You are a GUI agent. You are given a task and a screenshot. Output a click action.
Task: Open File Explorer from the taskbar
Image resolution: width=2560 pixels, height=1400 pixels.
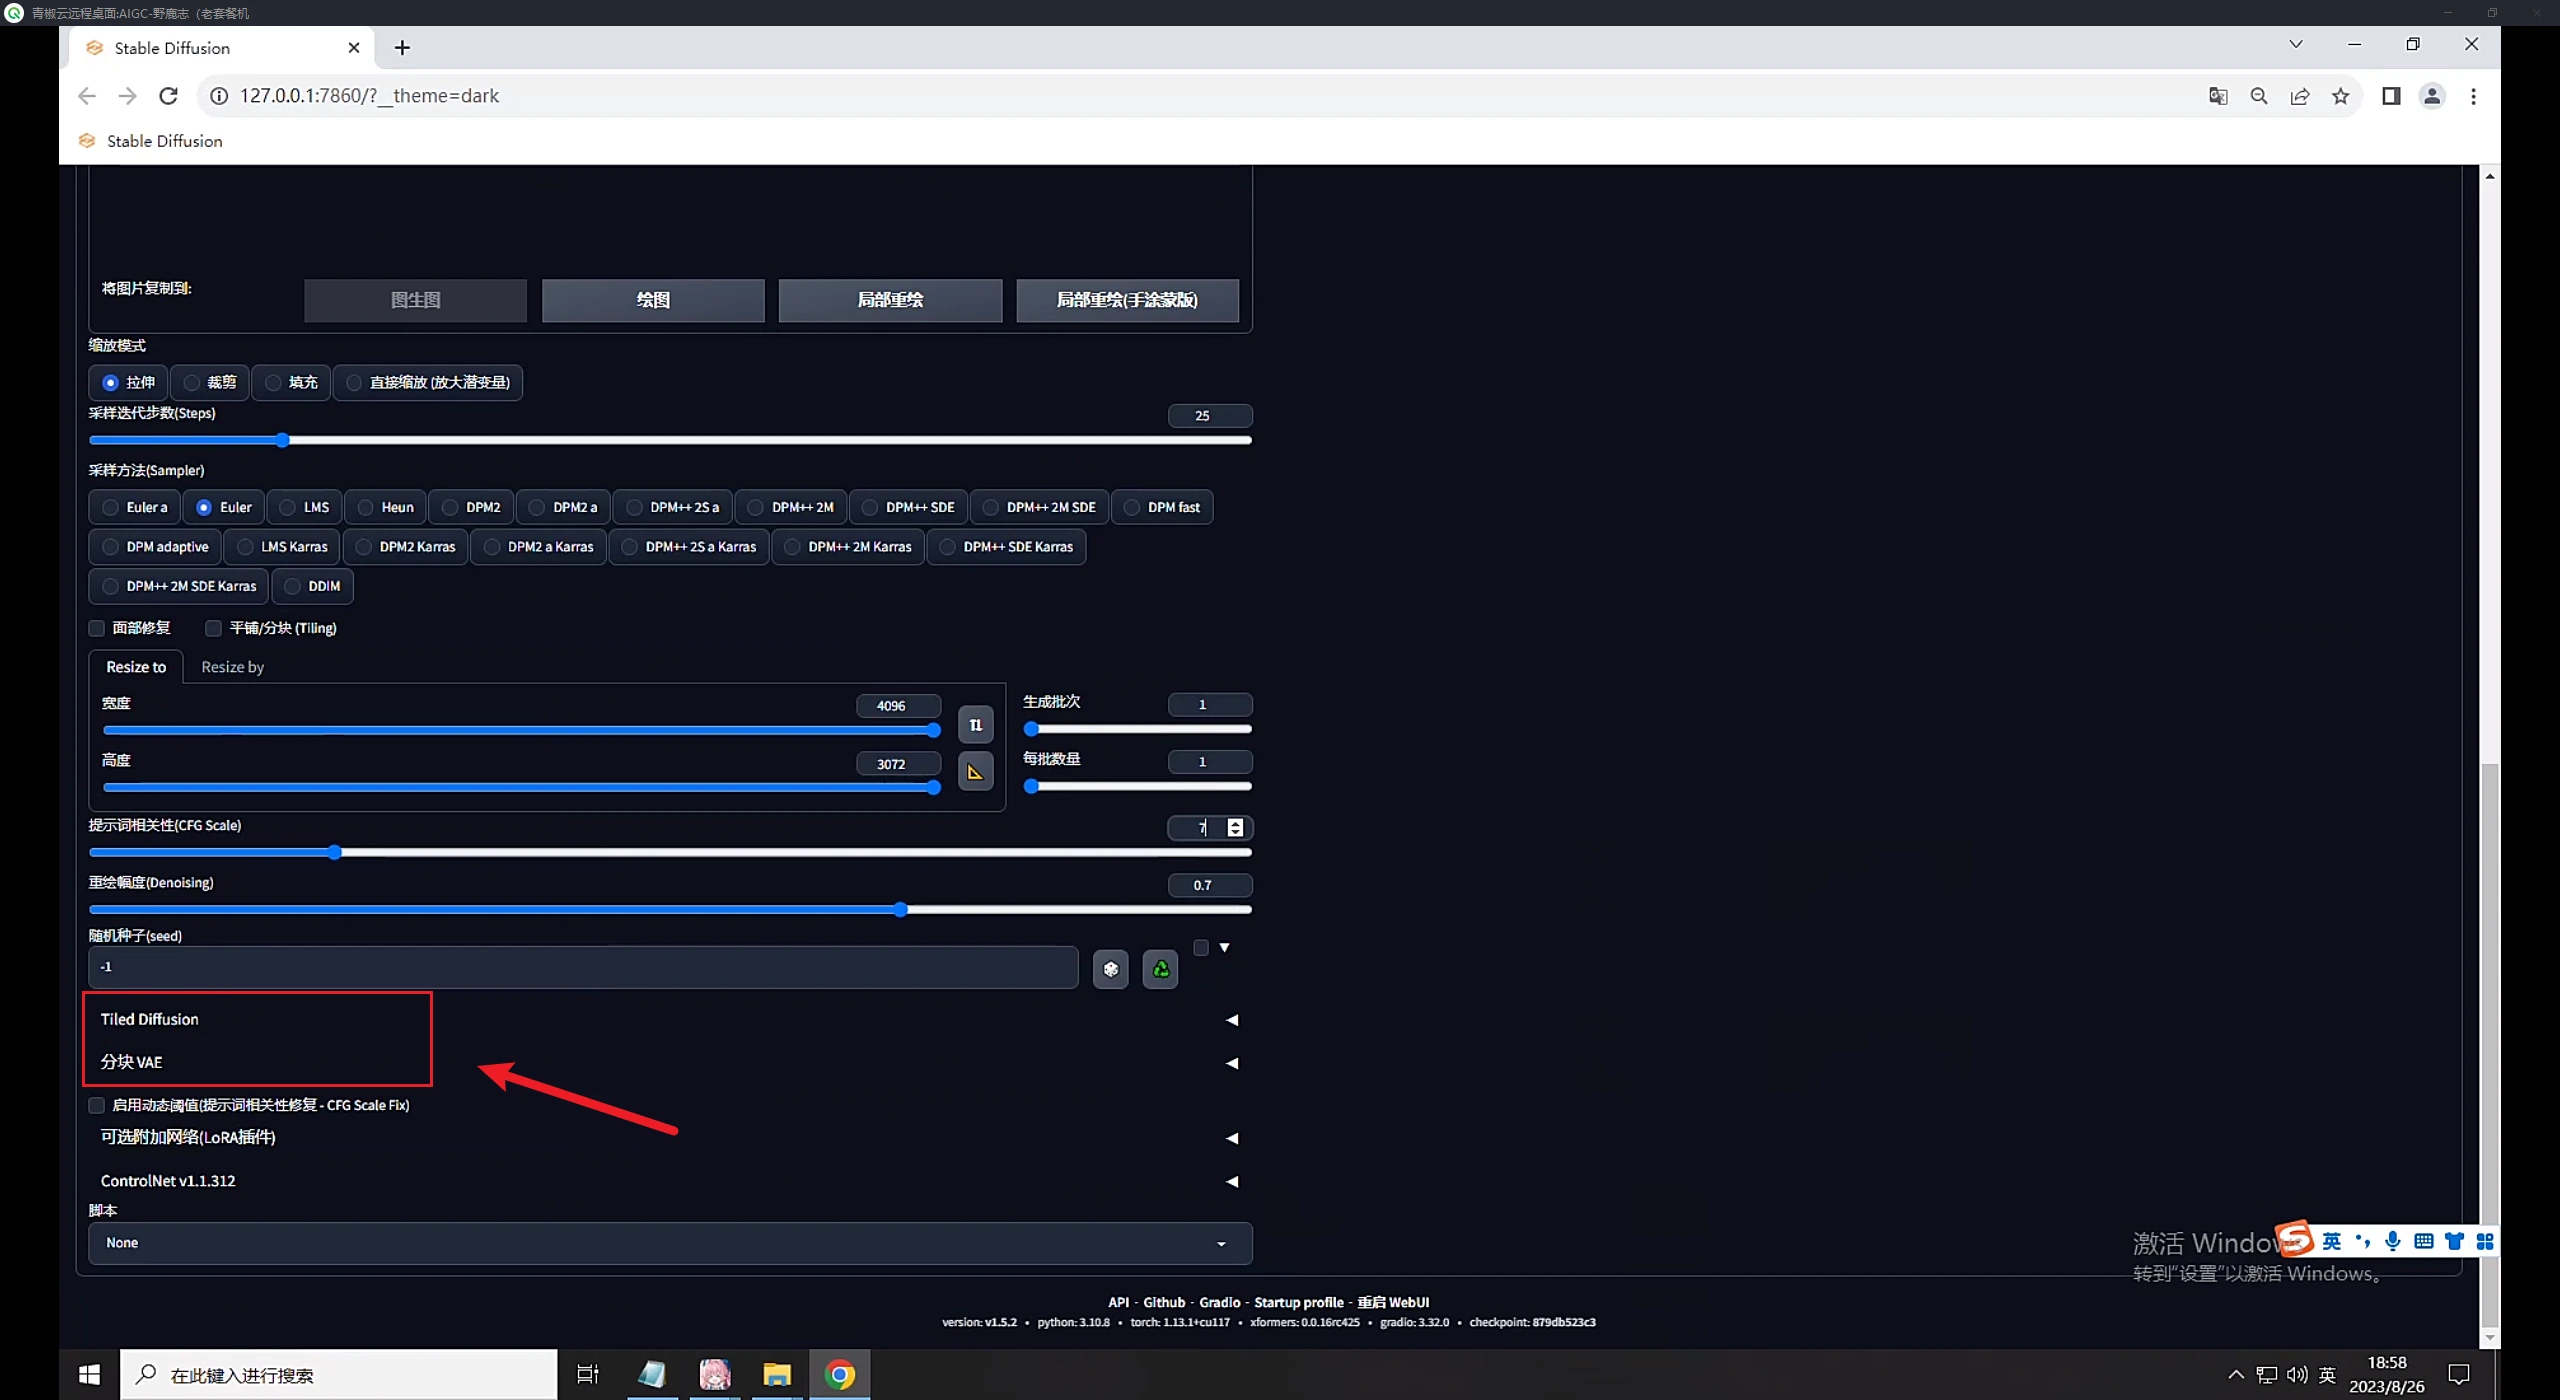click(777, 1375)
